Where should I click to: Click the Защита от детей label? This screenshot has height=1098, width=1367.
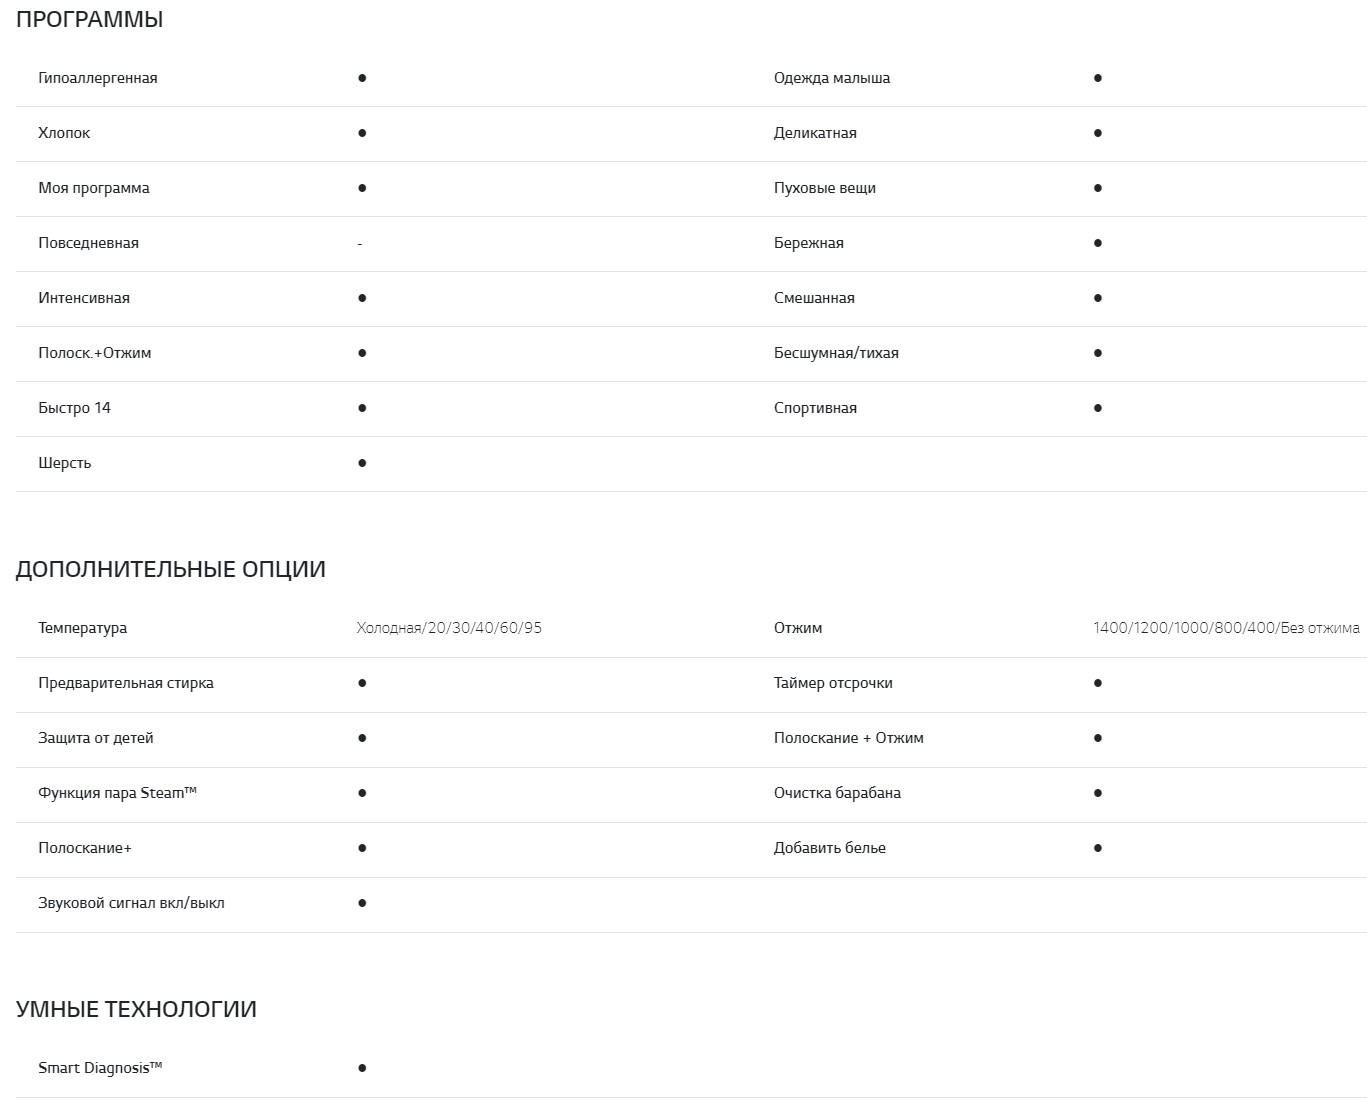[96, 738]
